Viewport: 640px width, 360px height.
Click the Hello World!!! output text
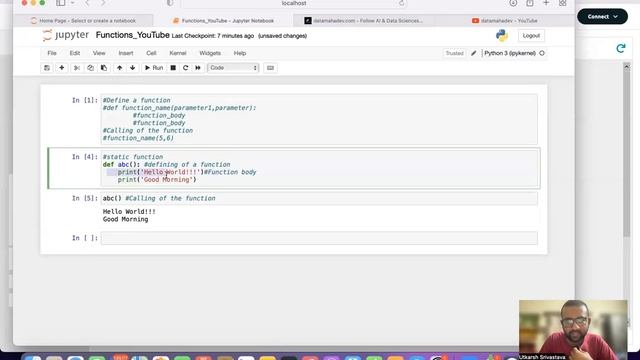pos(129,211)
